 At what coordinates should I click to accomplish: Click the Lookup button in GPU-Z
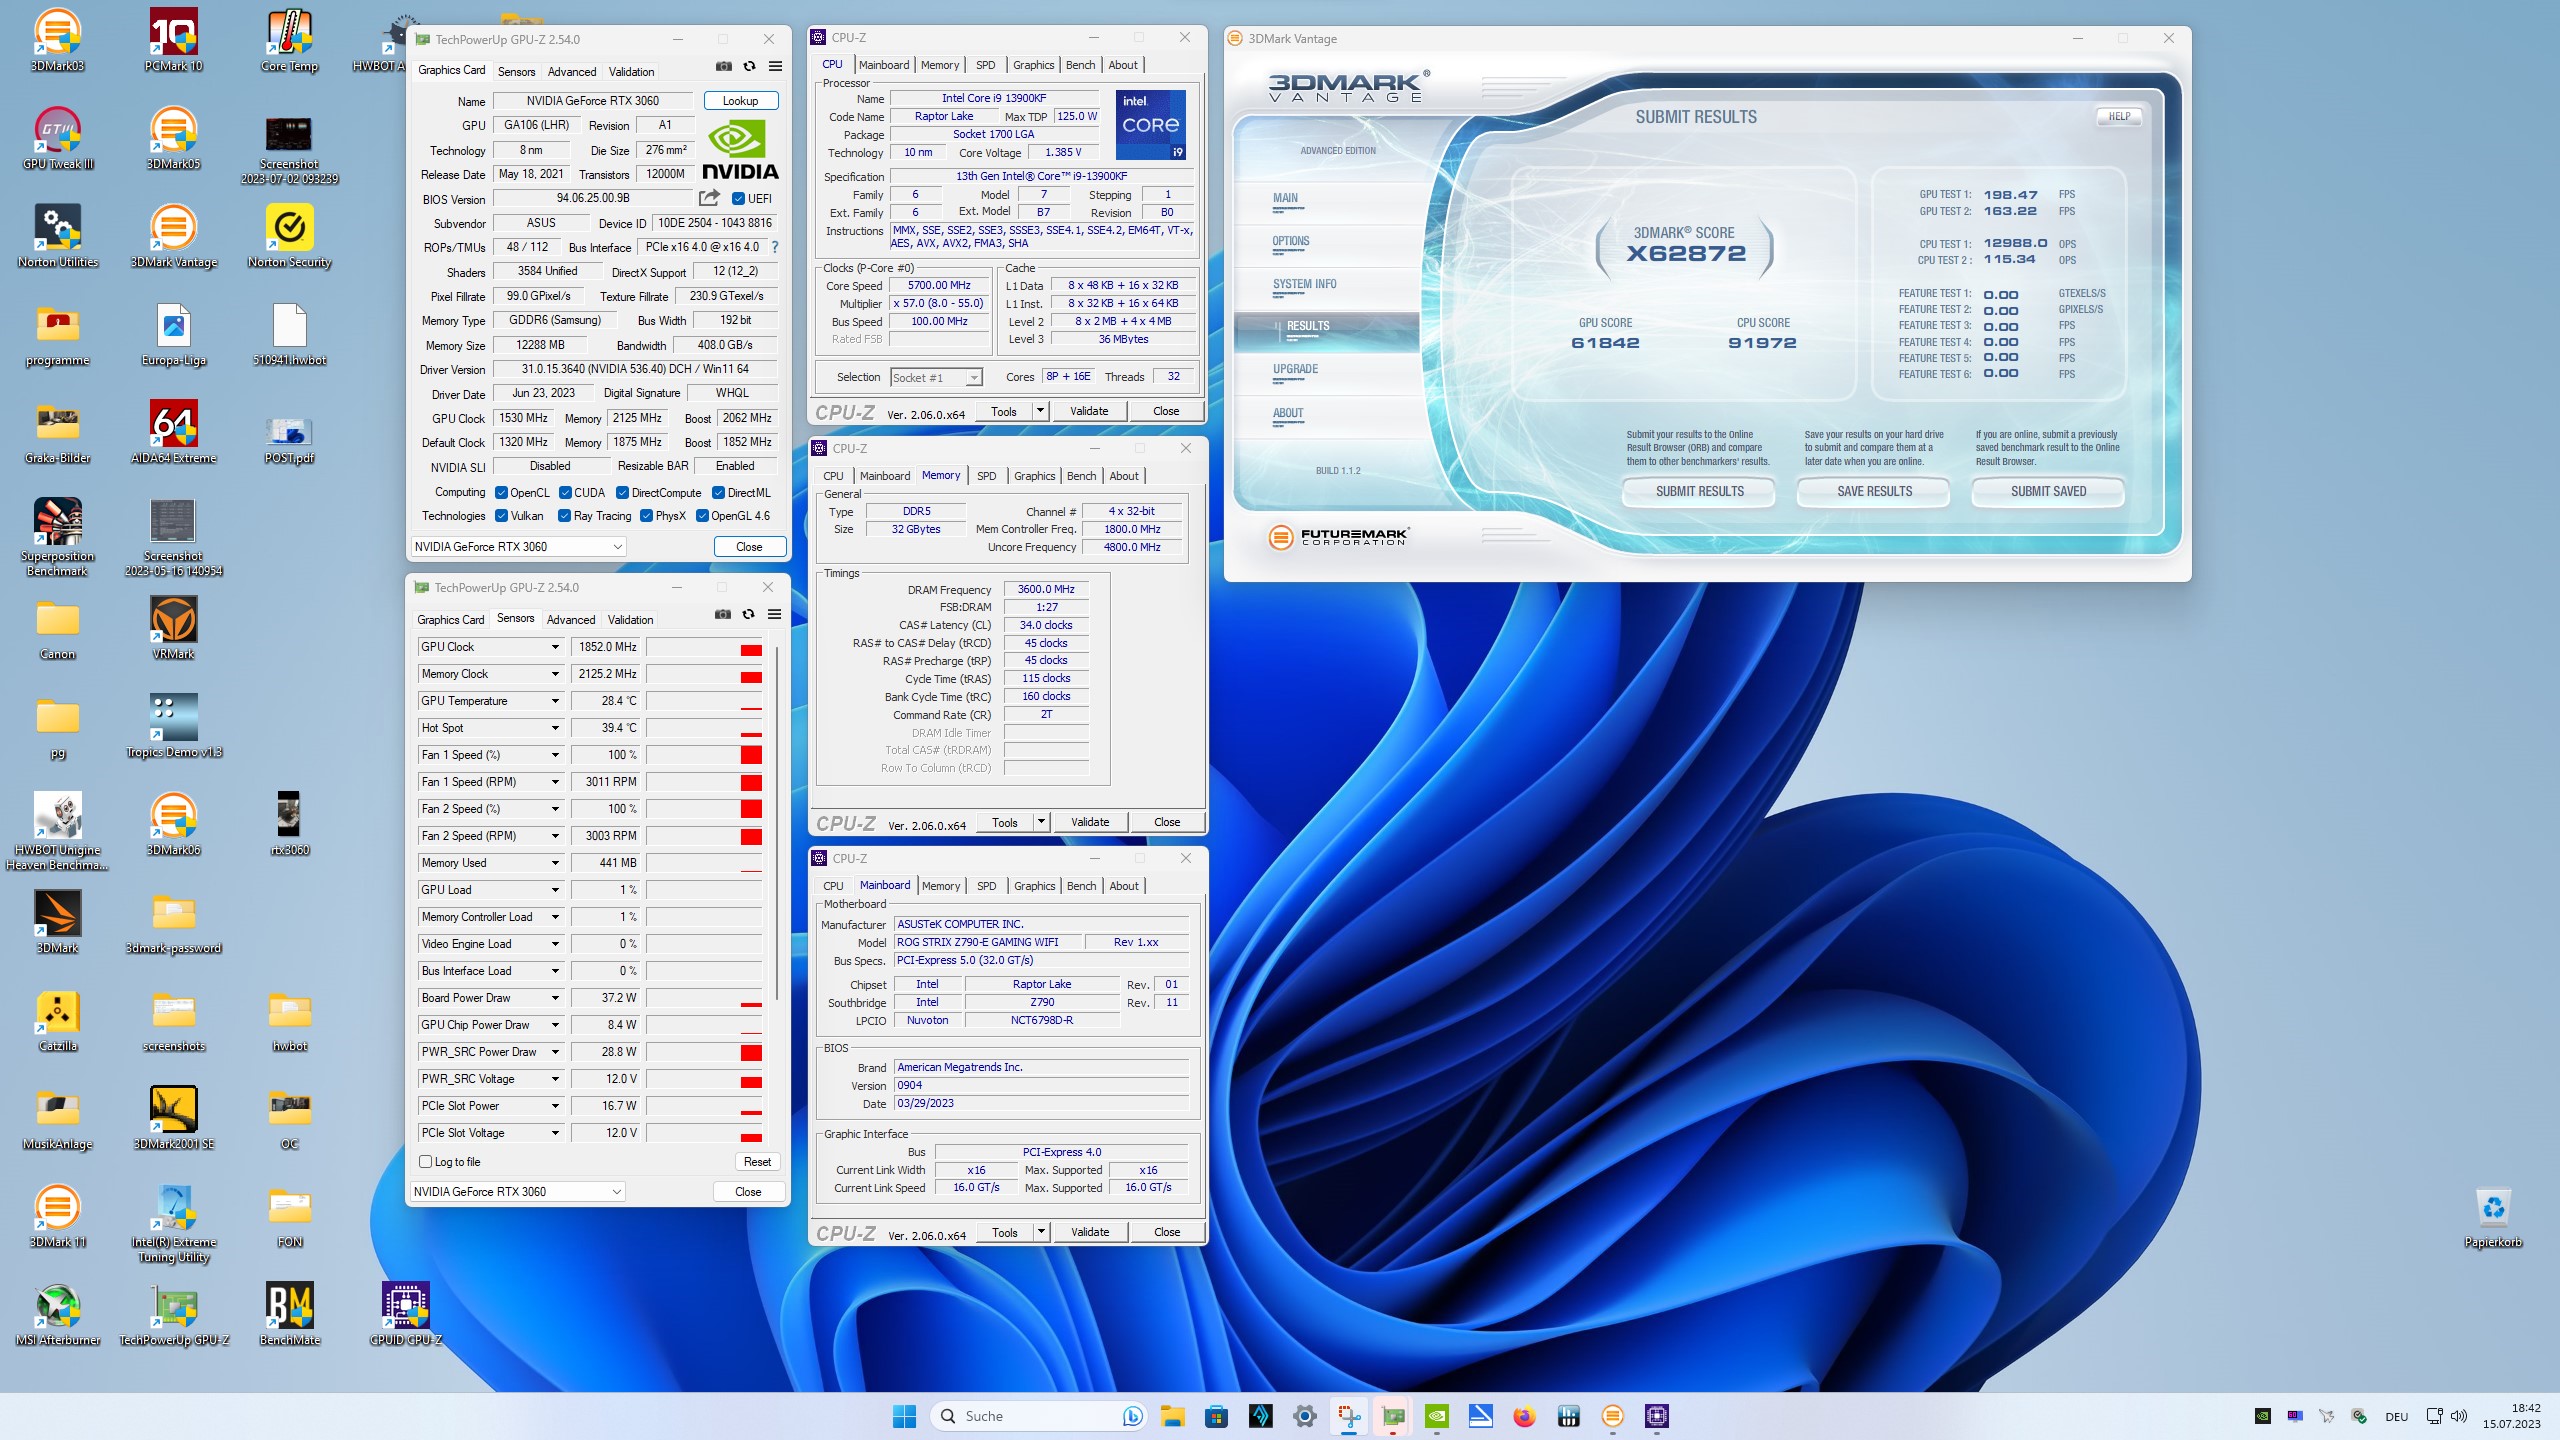tap(740, 100)
